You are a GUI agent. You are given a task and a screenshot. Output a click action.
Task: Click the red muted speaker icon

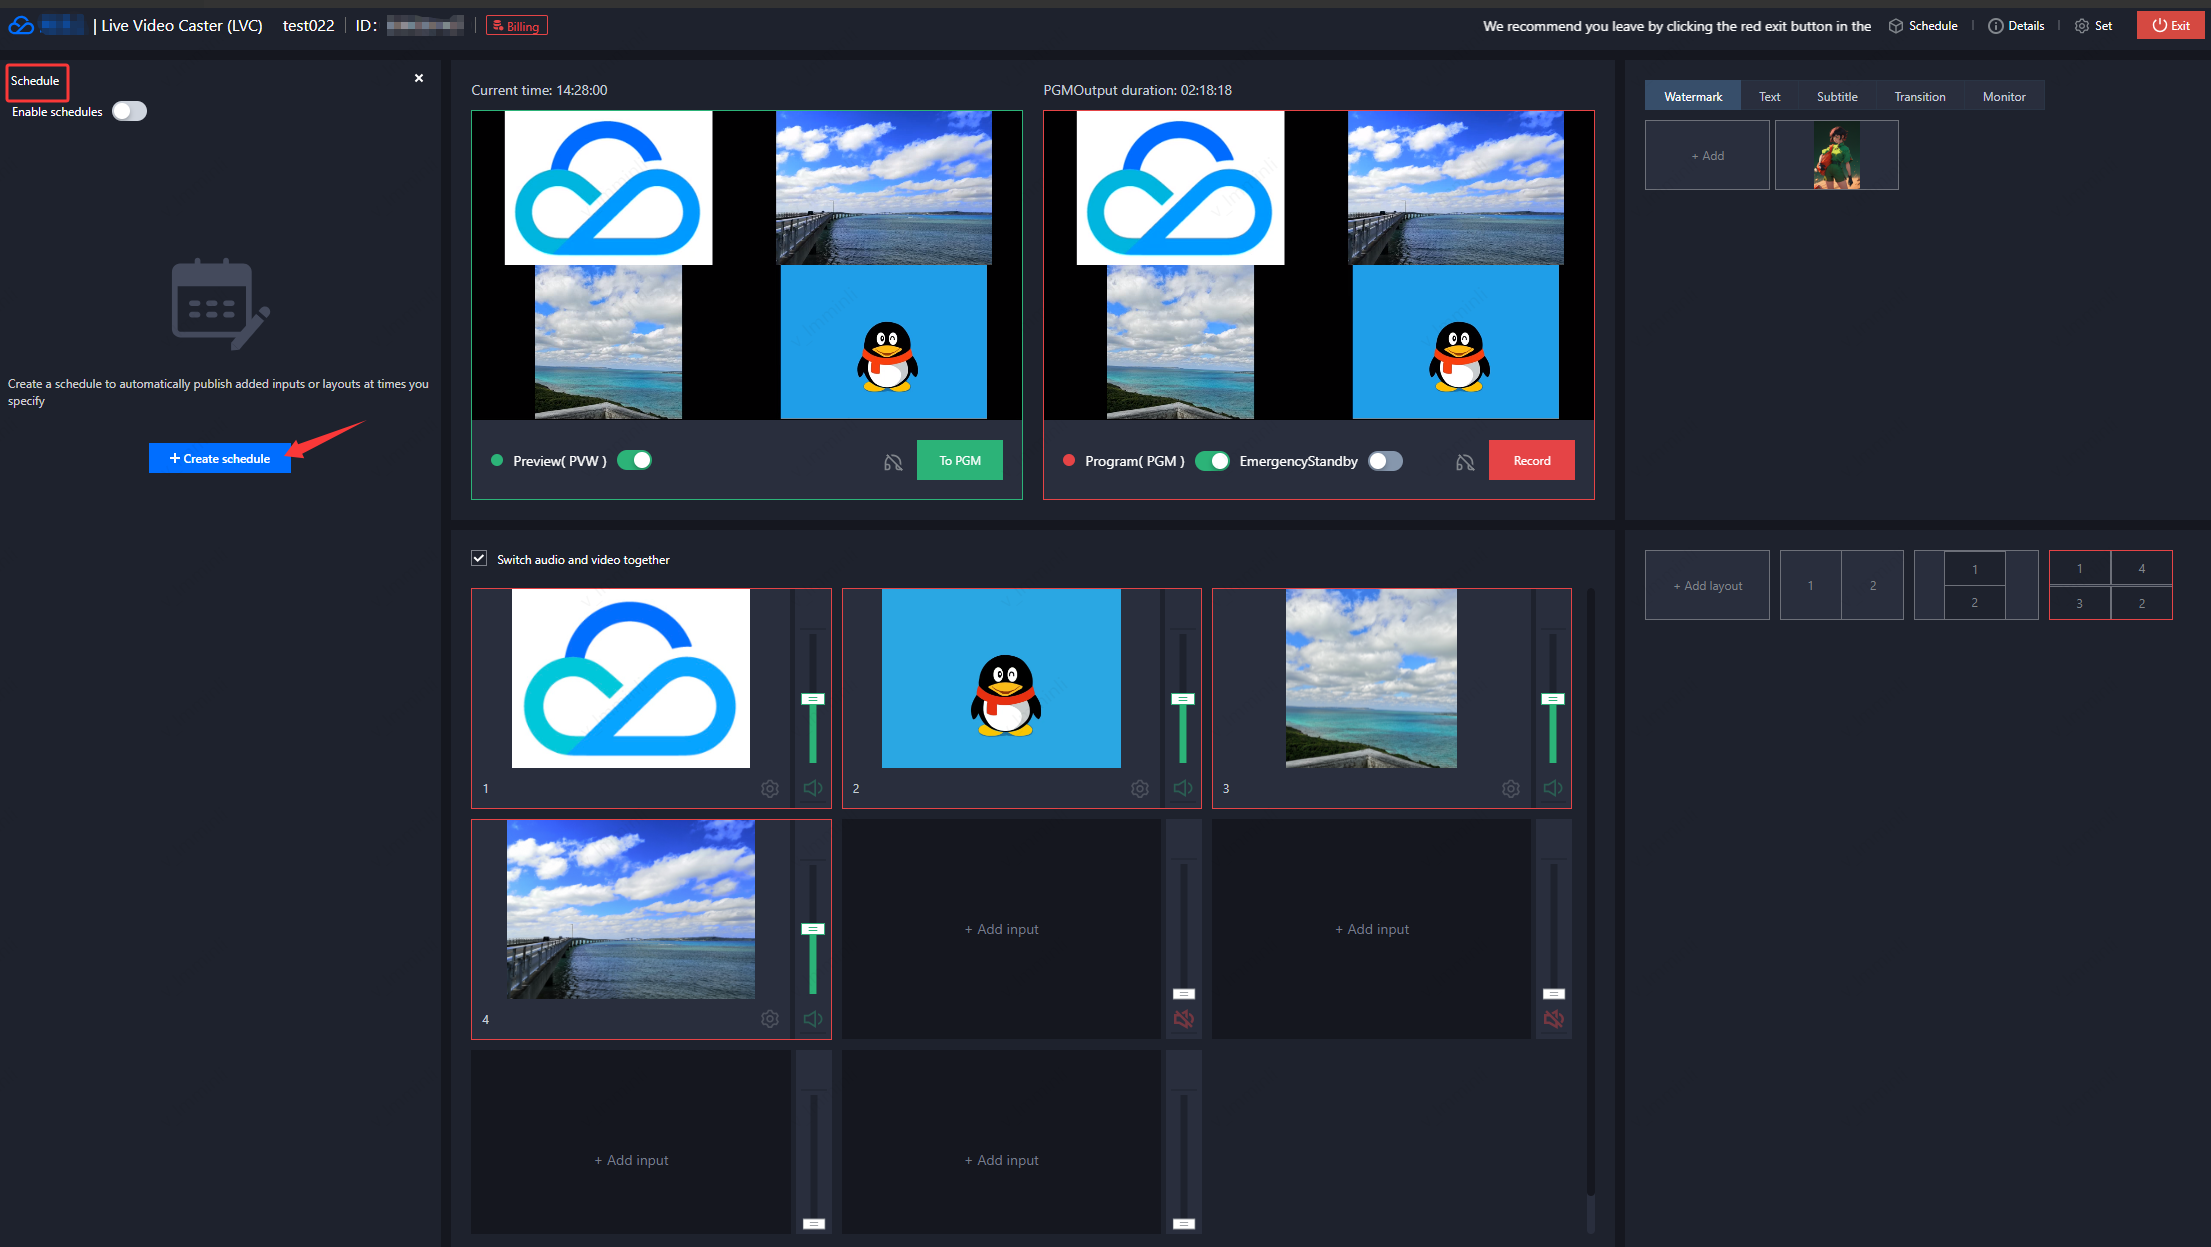[x=1183, y=1019]
